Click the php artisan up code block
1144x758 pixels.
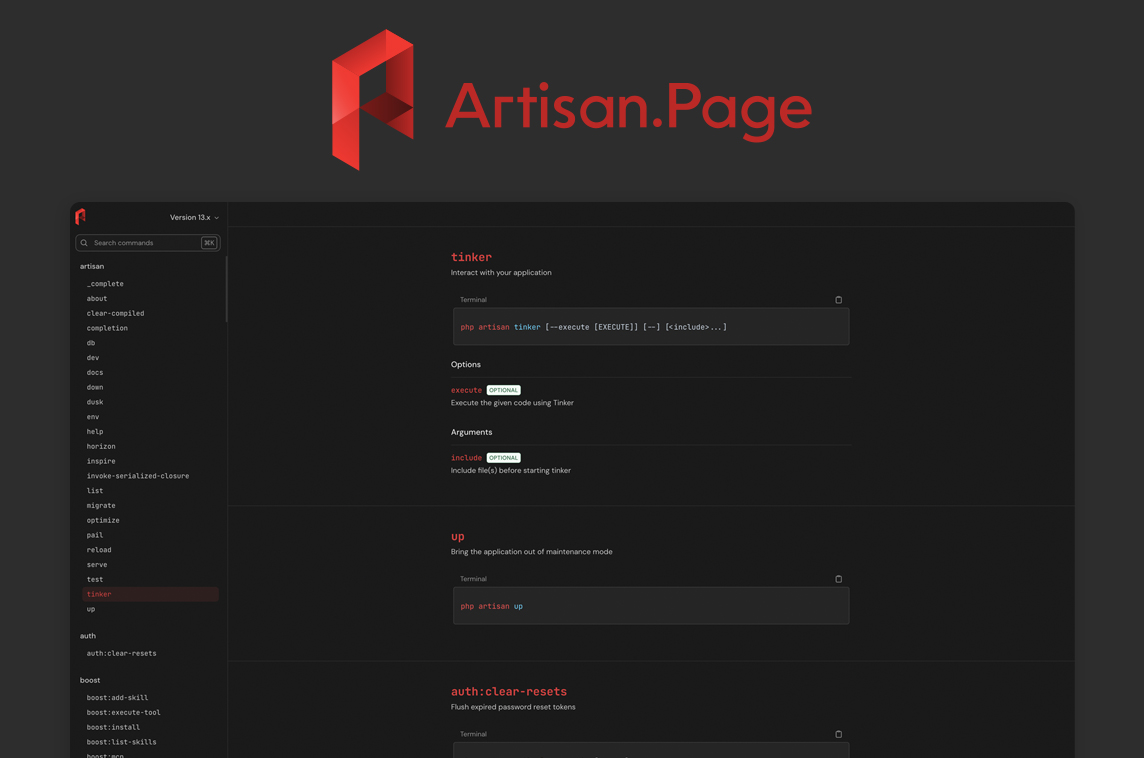click(x=651, y=606)
